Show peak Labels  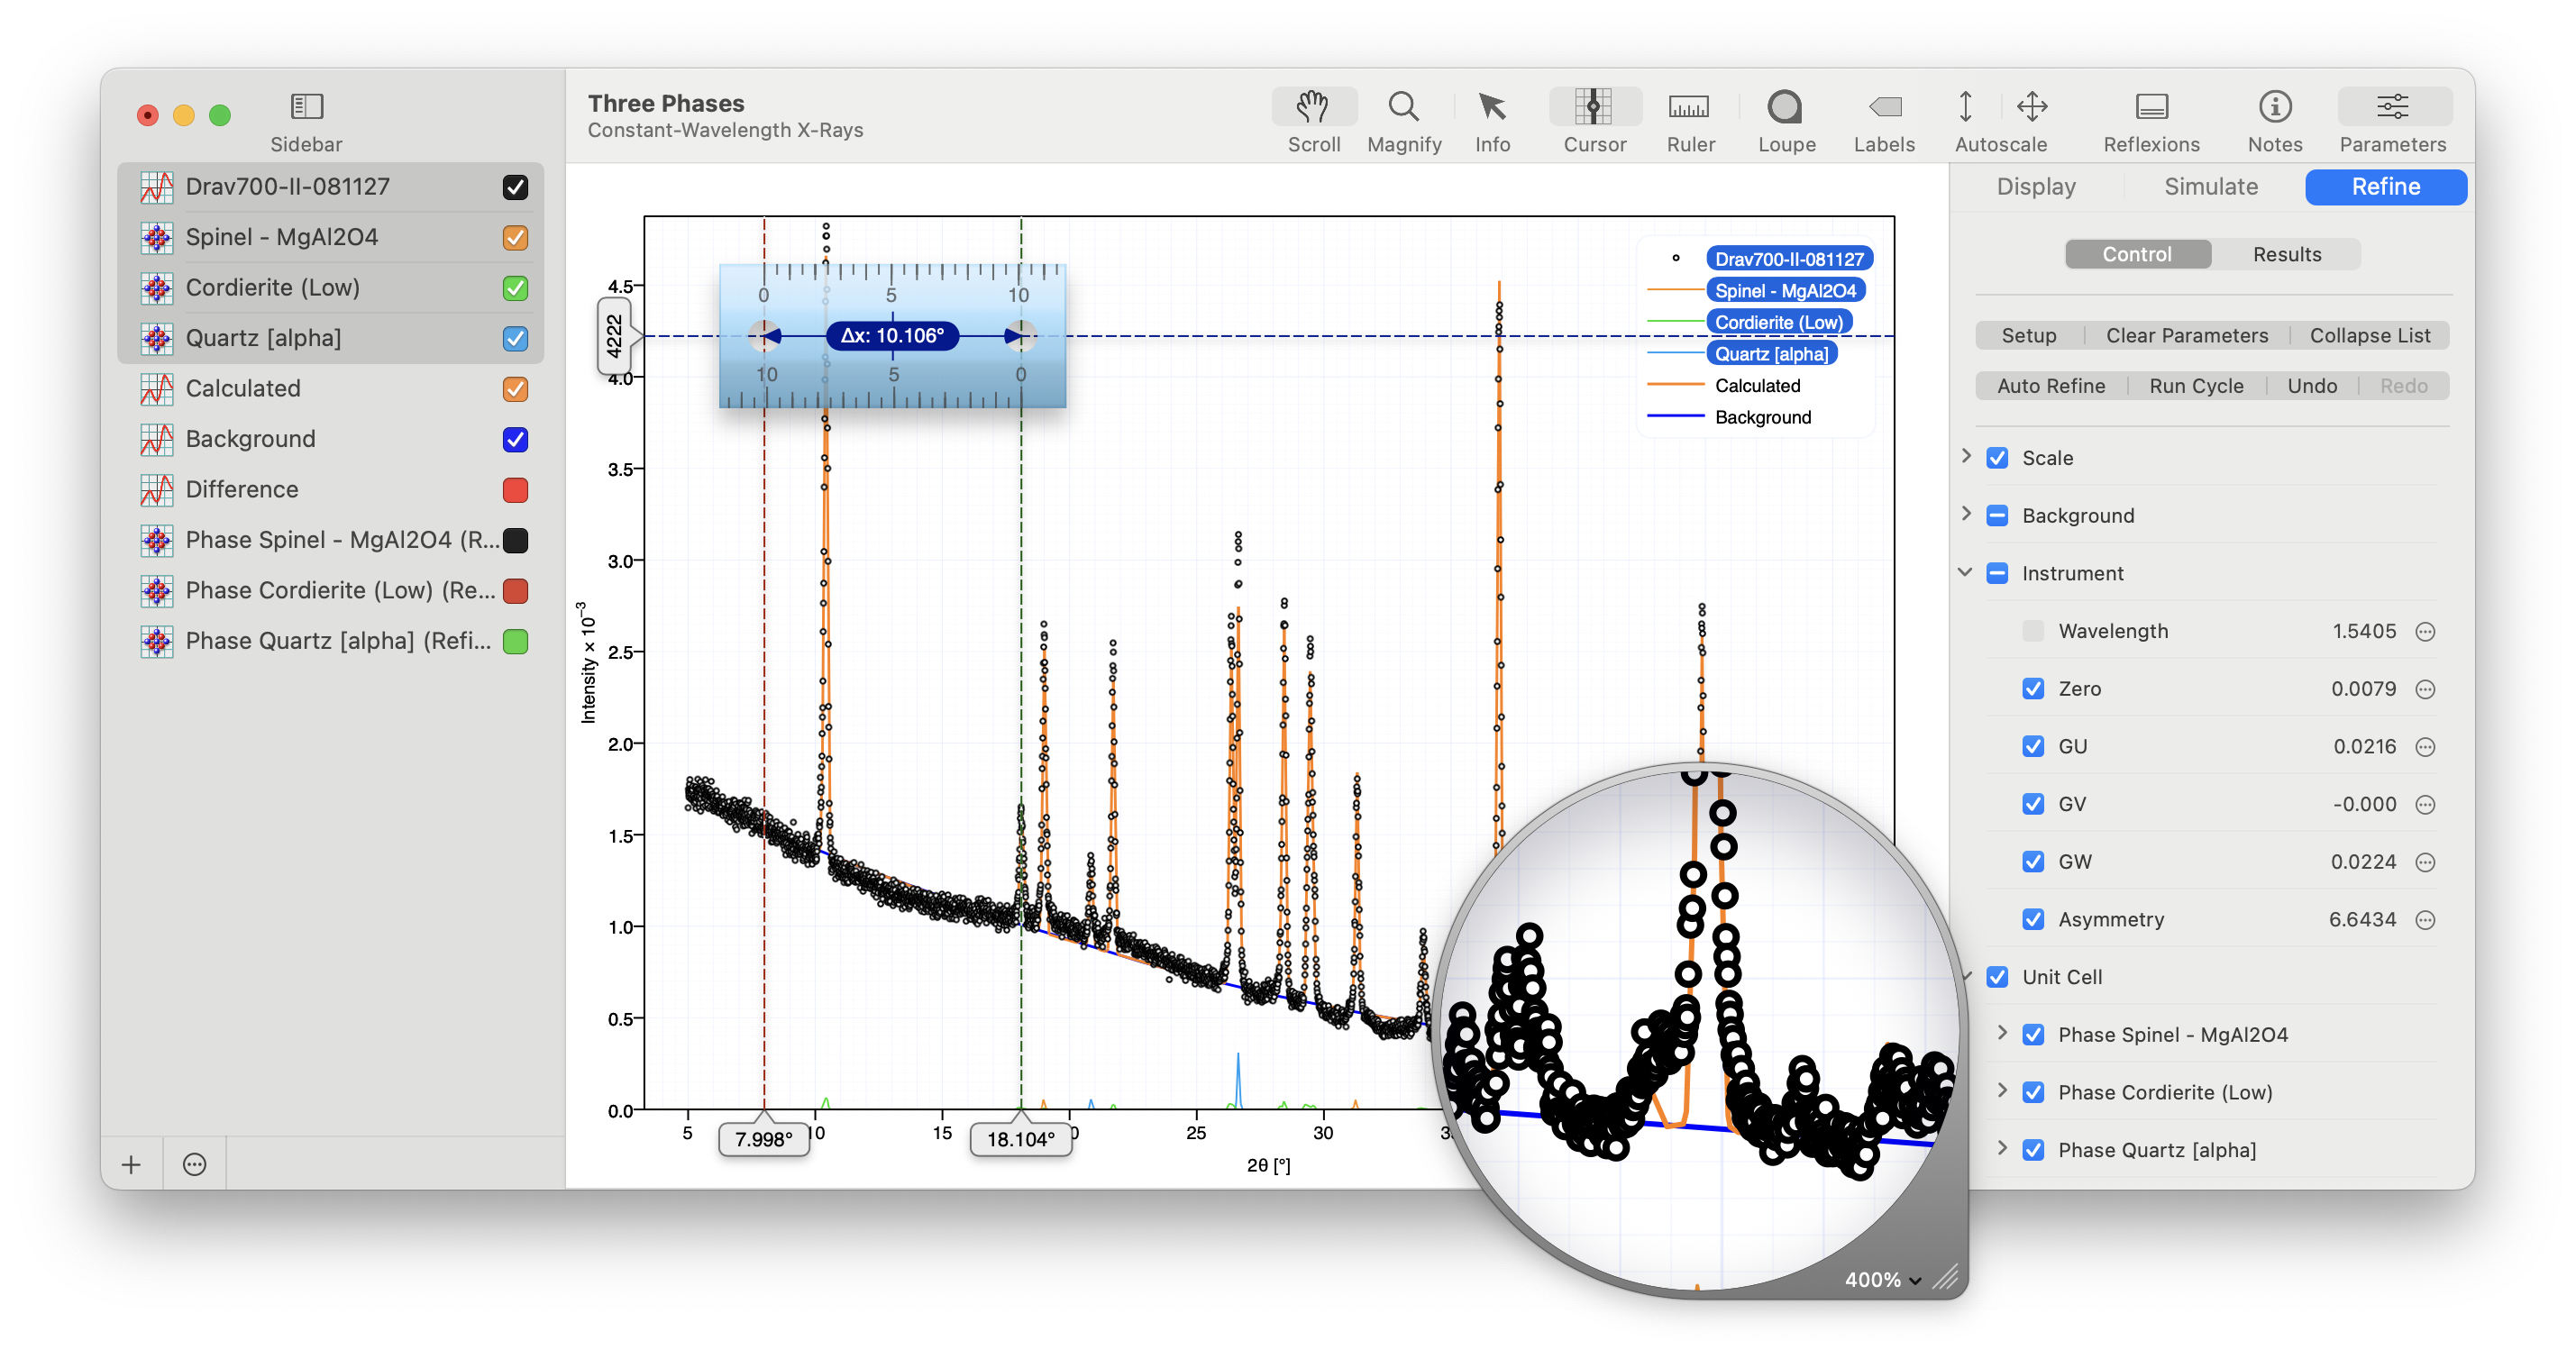click(x=1884, y=106)
